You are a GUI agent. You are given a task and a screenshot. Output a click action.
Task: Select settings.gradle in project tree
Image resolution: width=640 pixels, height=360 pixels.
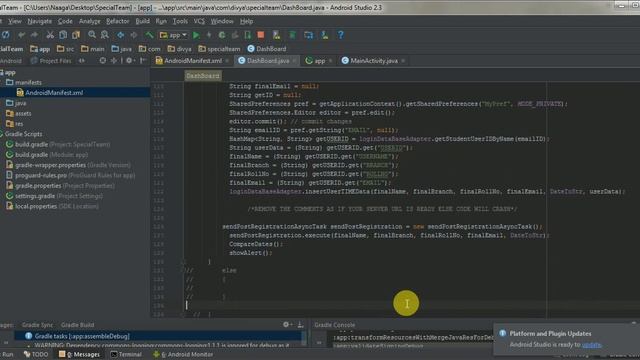(x=54, y=196)
